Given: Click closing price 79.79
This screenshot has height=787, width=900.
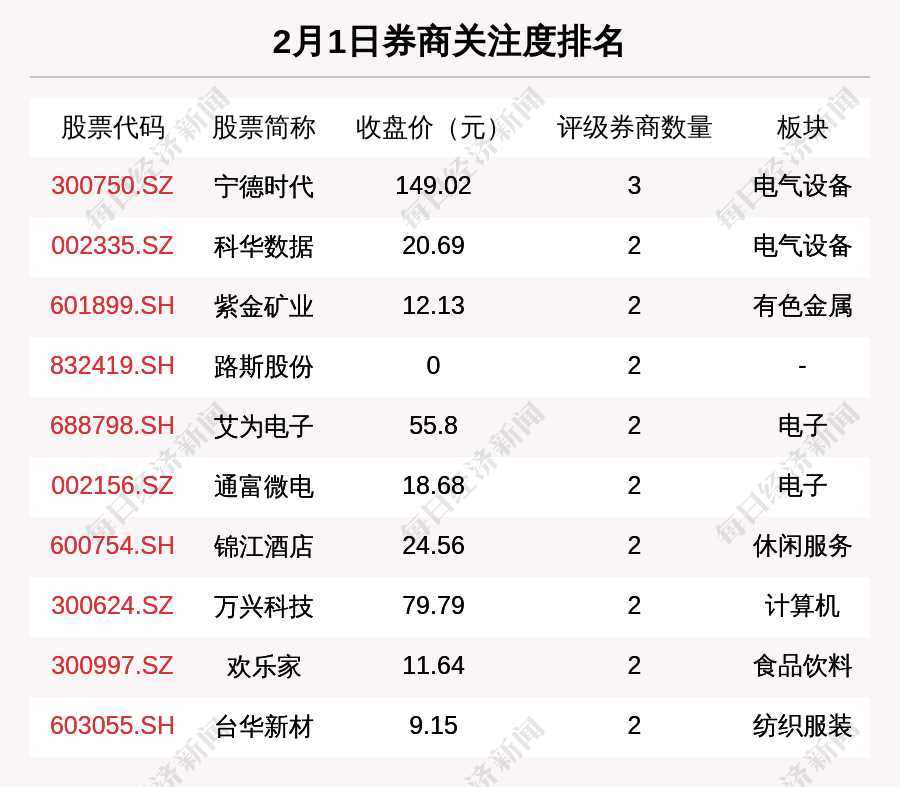Looking at the screenshot, I should click(x=433, y=606).
